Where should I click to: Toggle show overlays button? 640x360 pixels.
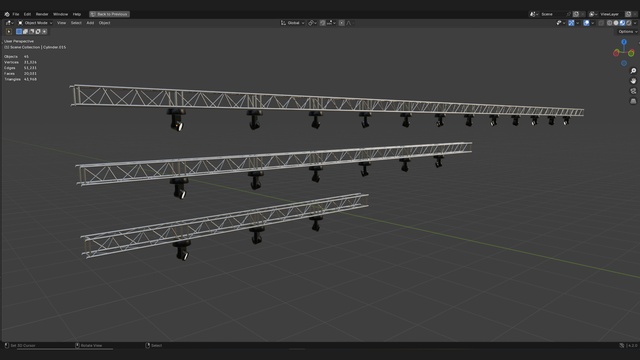[587, 23]
